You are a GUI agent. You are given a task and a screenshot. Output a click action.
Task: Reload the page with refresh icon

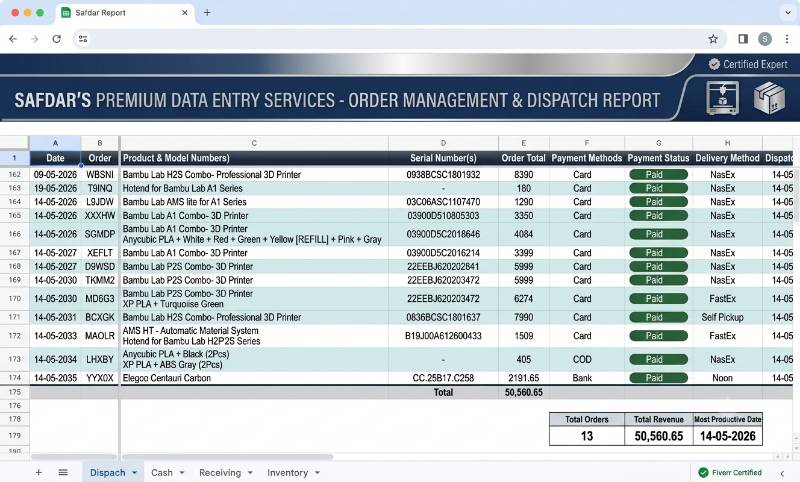tap(57, 39)
